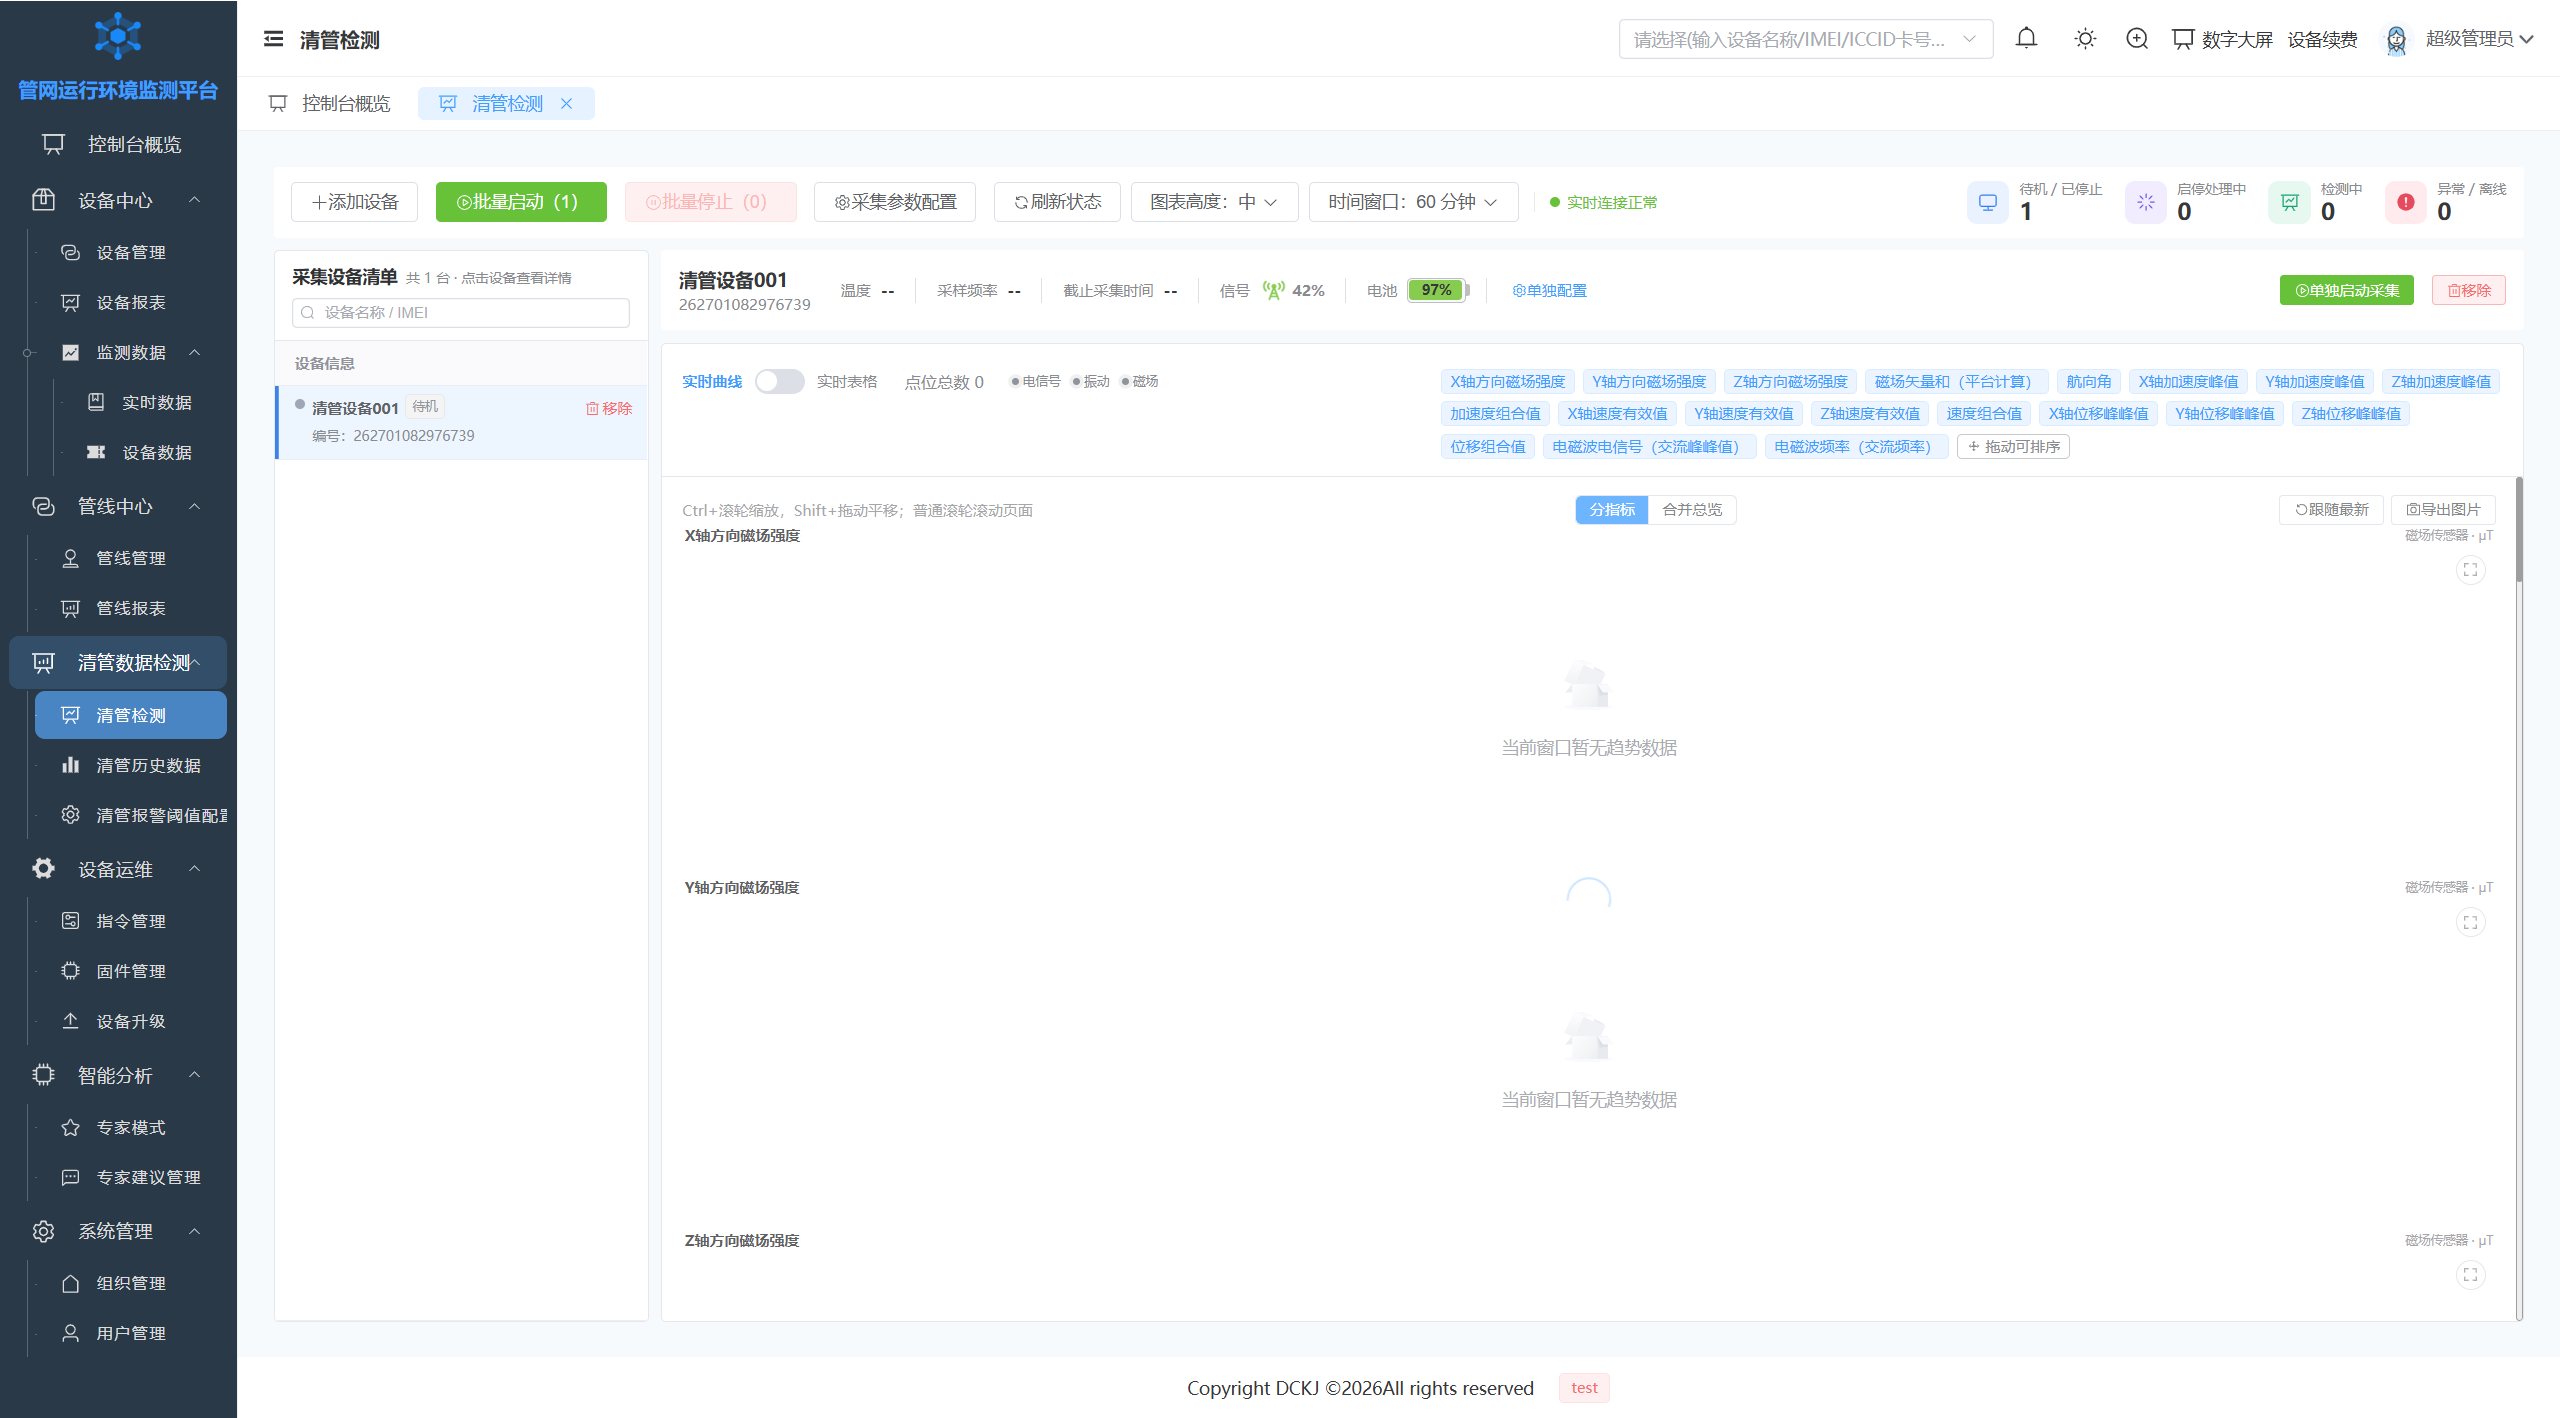This screenshot has height=1418, width=2560.
Task: Expand the Z轴方向磁场强度 chart to fullscreen
Action: (2470, 1275)
